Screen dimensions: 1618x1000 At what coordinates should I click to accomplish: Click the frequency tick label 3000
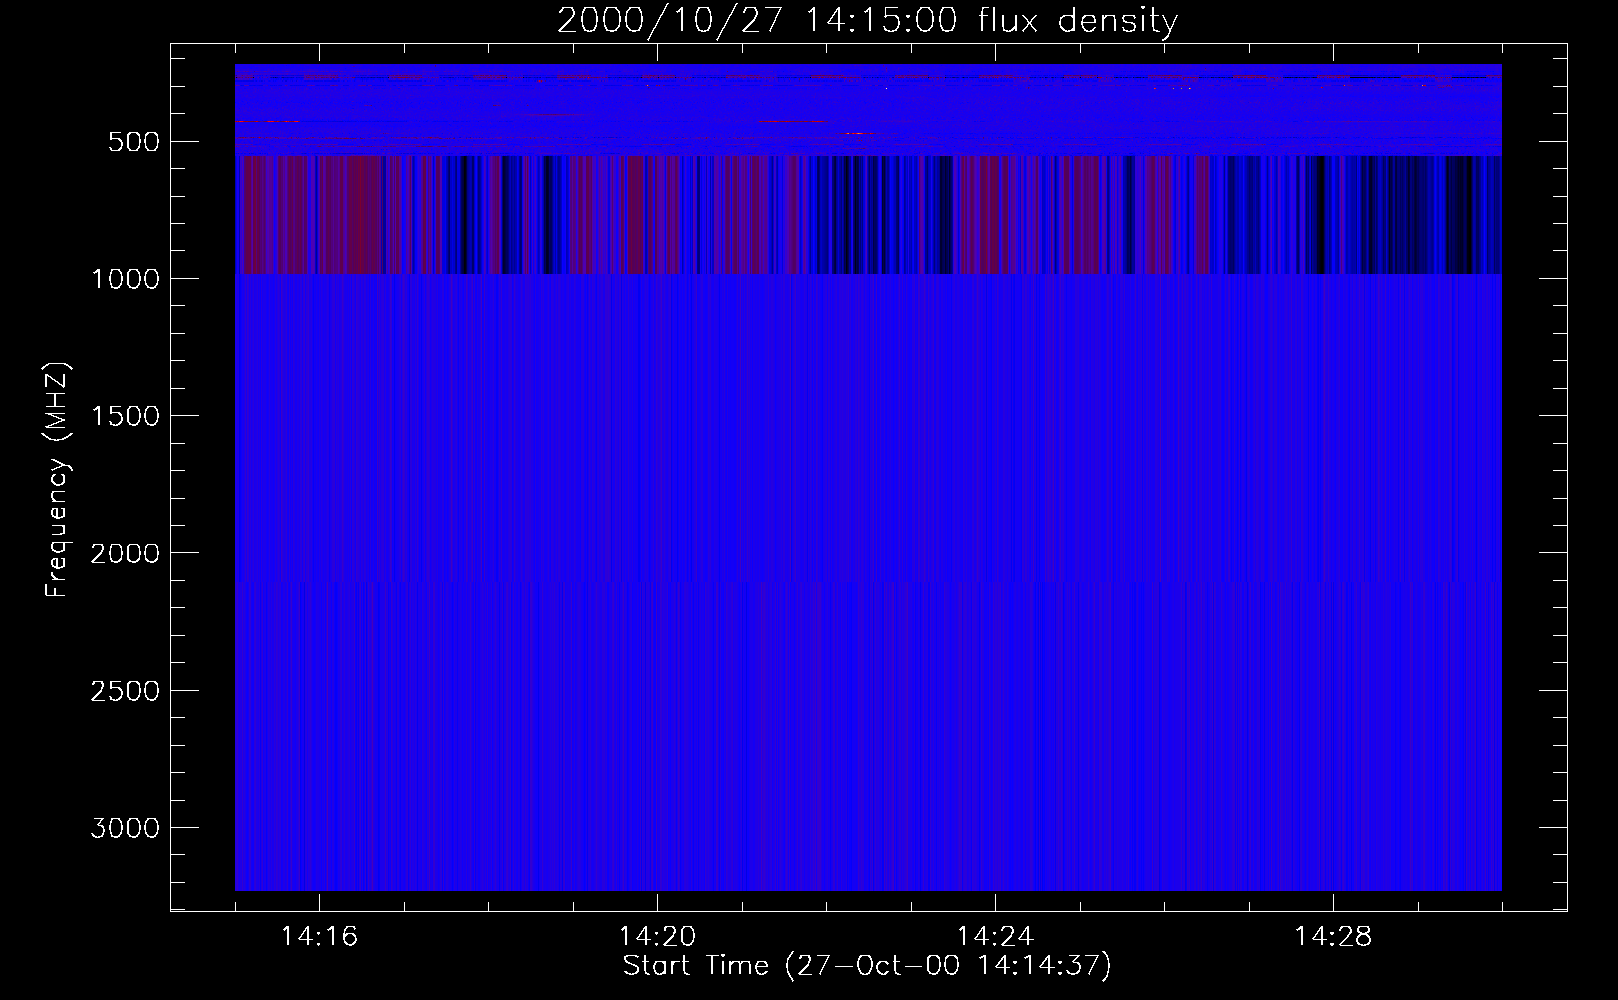[125, 828]
